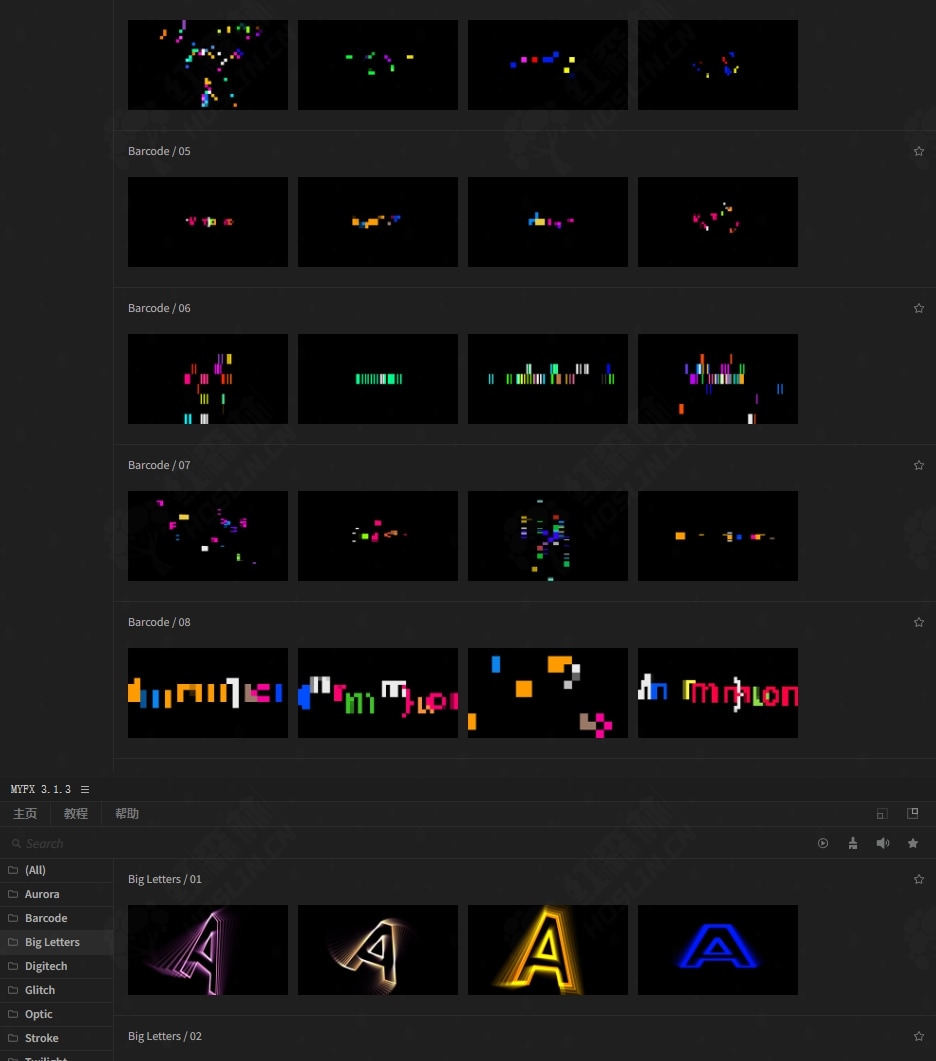The width and height of the screenshot is (936, 1061).
Task: Select the Barcode category
Action: (x=57, y=918)
